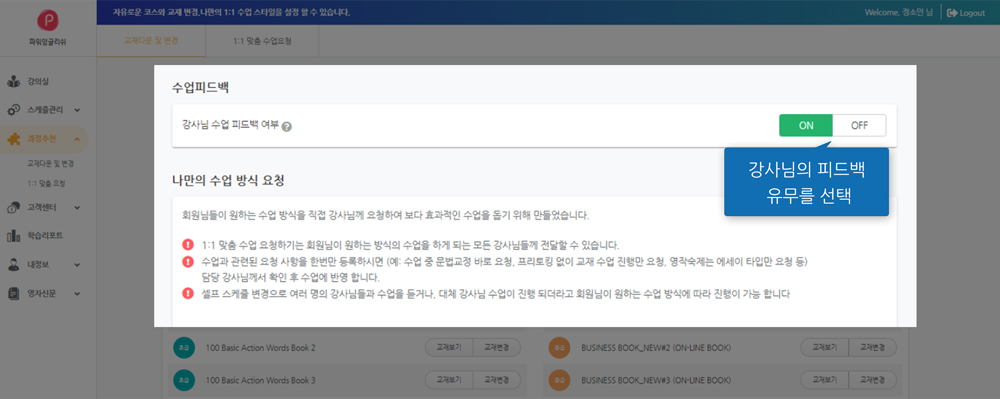Click the first red warning icon

point(188,245)
